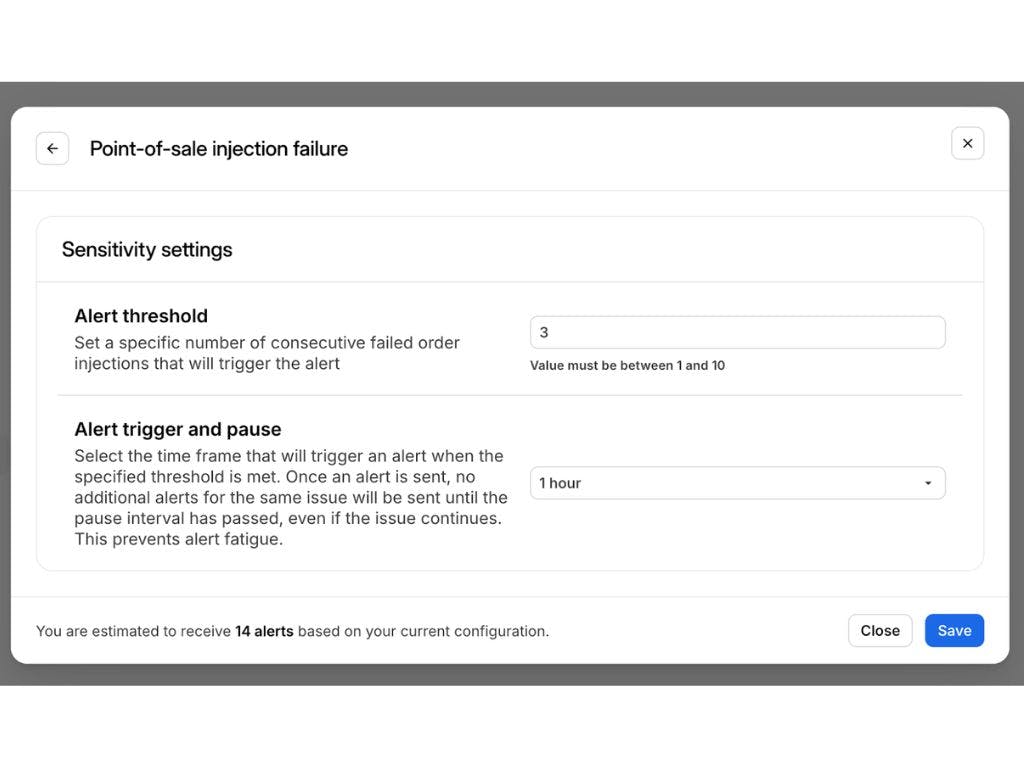The image size is (1024, 768).
Task: Click the dimmed backdrop below the dialog
Action: coord(512,675)
